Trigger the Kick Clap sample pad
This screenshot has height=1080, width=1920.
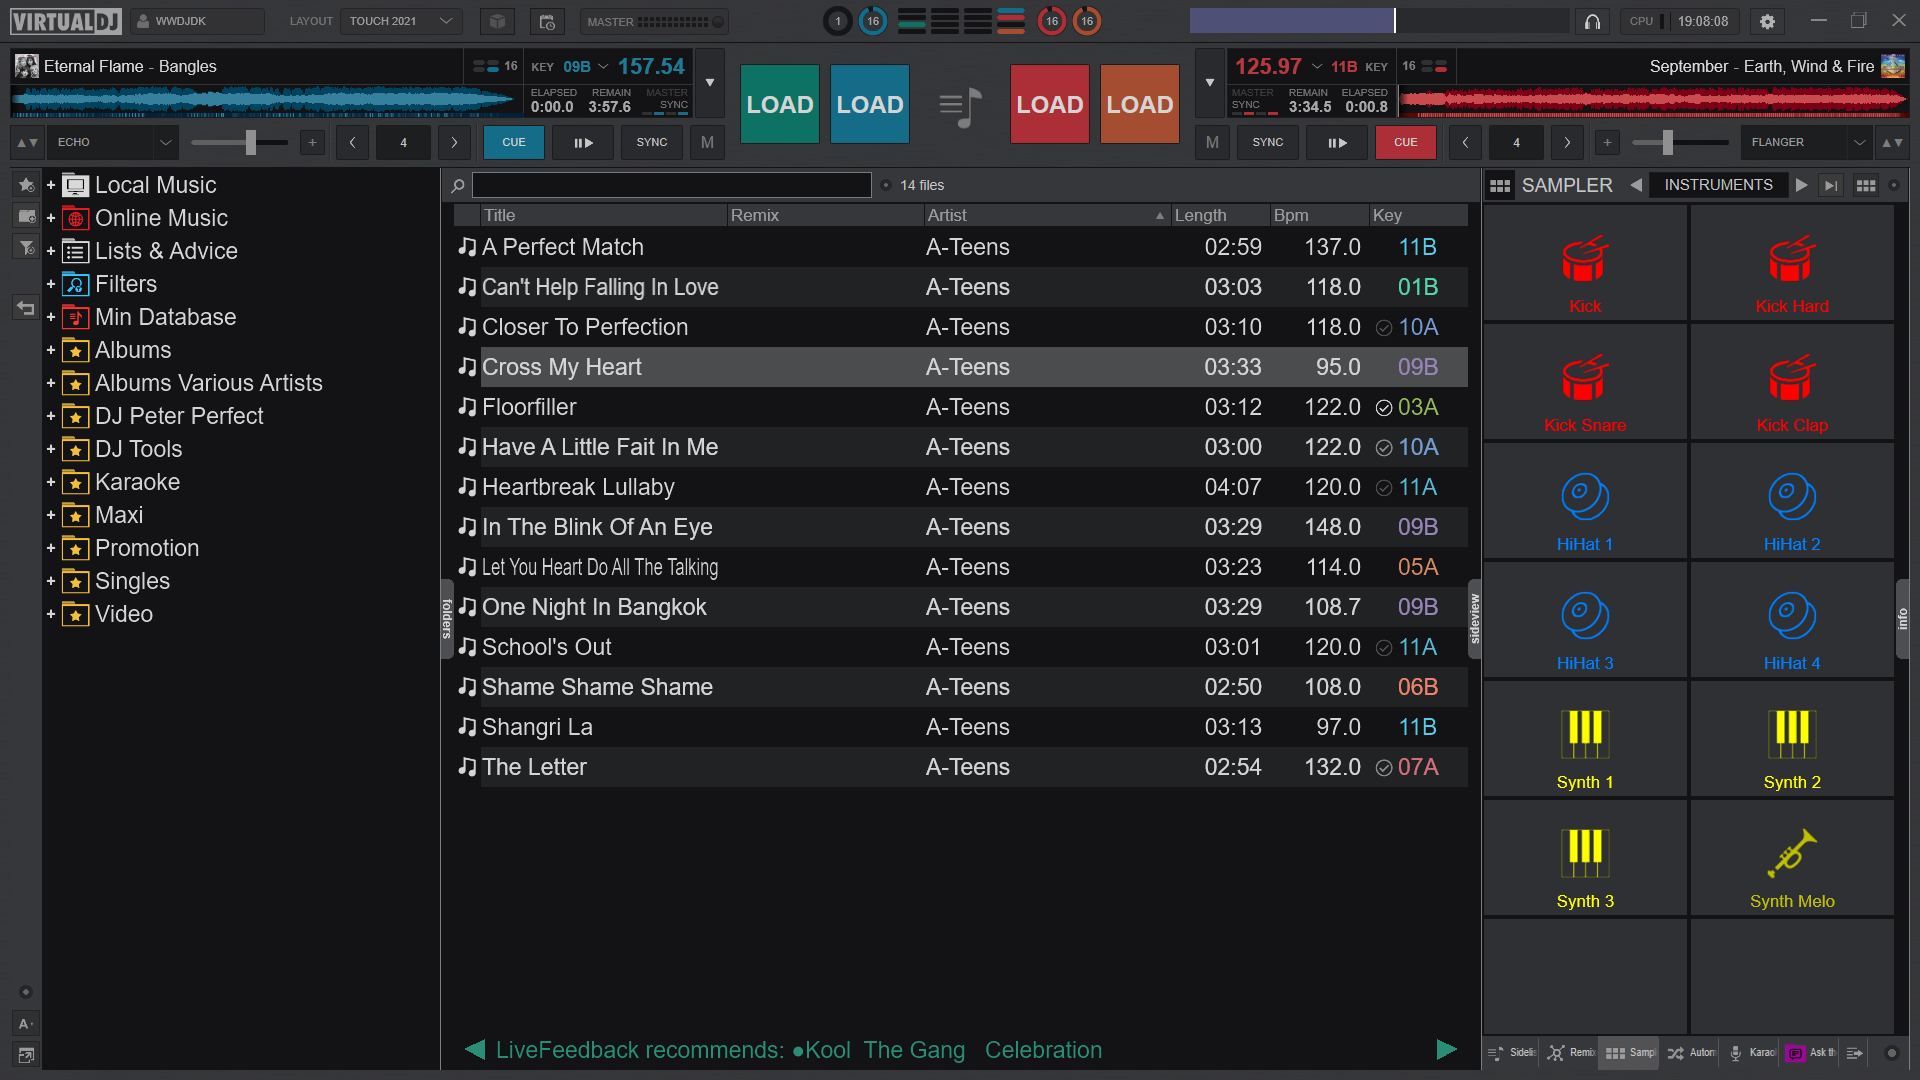[x=1792, y=382]
